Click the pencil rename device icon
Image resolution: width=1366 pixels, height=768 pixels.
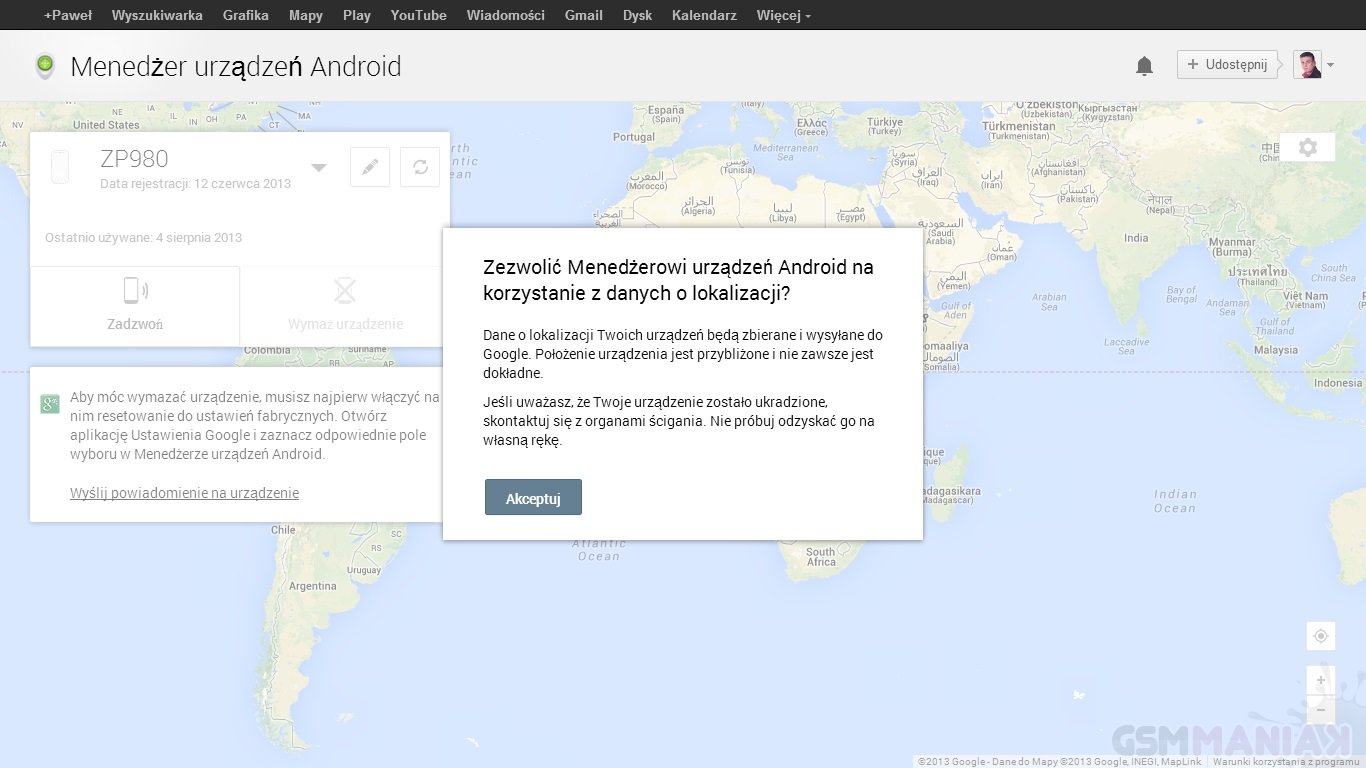coord(370,167)
